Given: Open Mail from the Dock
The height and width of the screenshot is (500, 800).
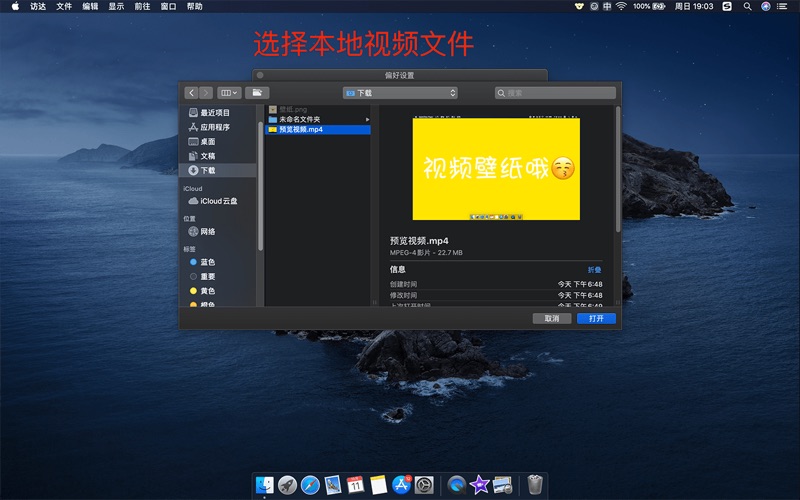Looking at the screenshot, I should point(333,485).
